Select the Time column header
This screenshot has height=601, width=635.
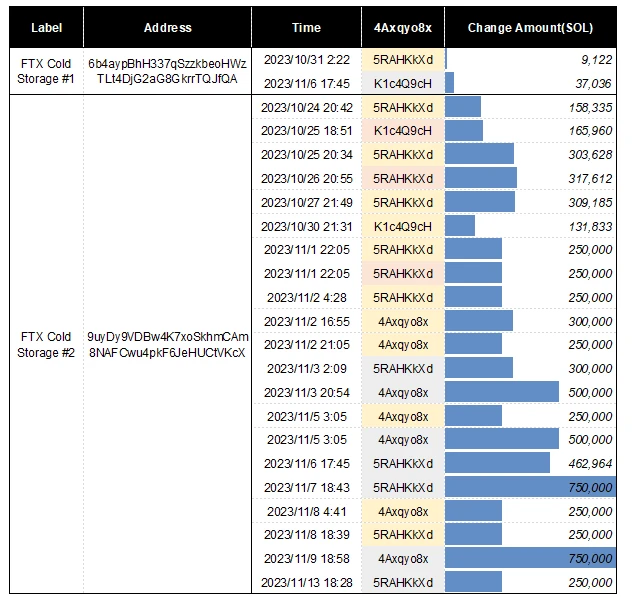[x=306, y=28]
